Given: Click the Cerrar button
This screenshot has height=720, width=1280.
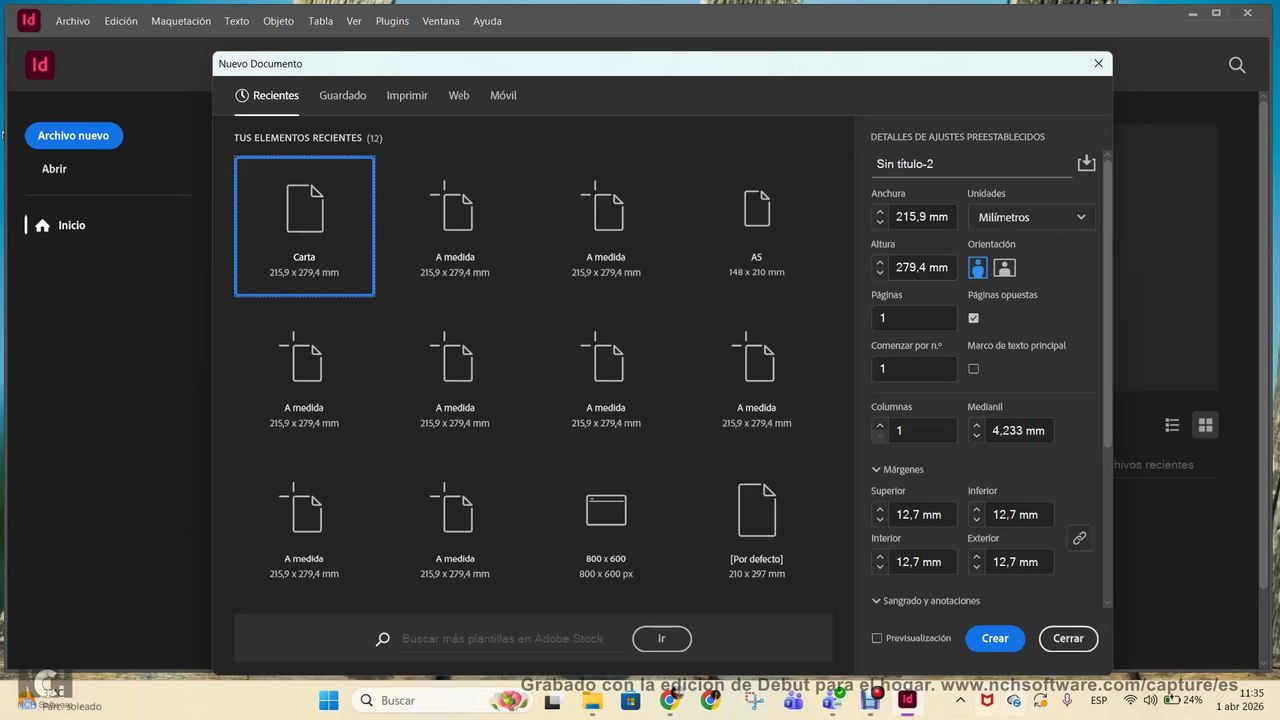Looking at the screenshot, I should tap(1068, 638).
